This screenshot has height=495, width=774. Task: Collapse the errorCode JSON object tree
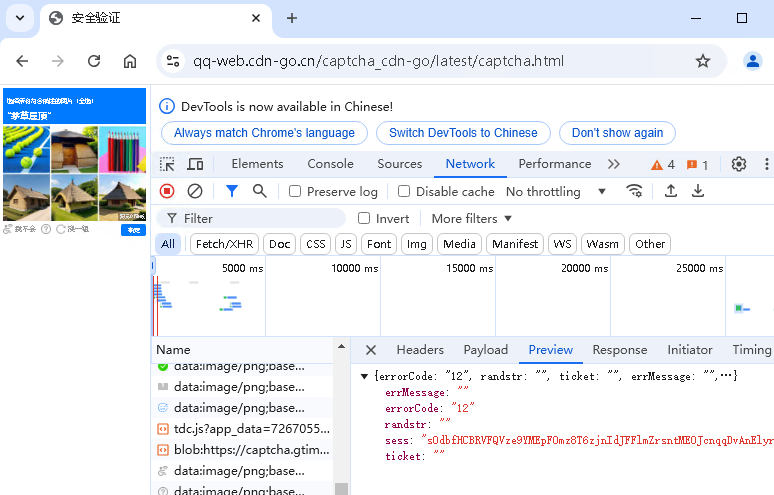coord(365,376)
